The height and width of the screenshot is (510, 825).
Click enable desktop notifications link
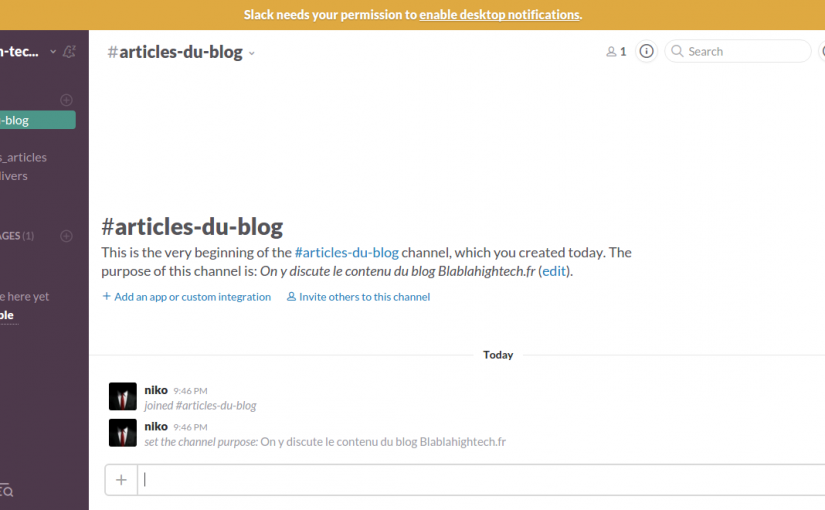pos(499,15)
